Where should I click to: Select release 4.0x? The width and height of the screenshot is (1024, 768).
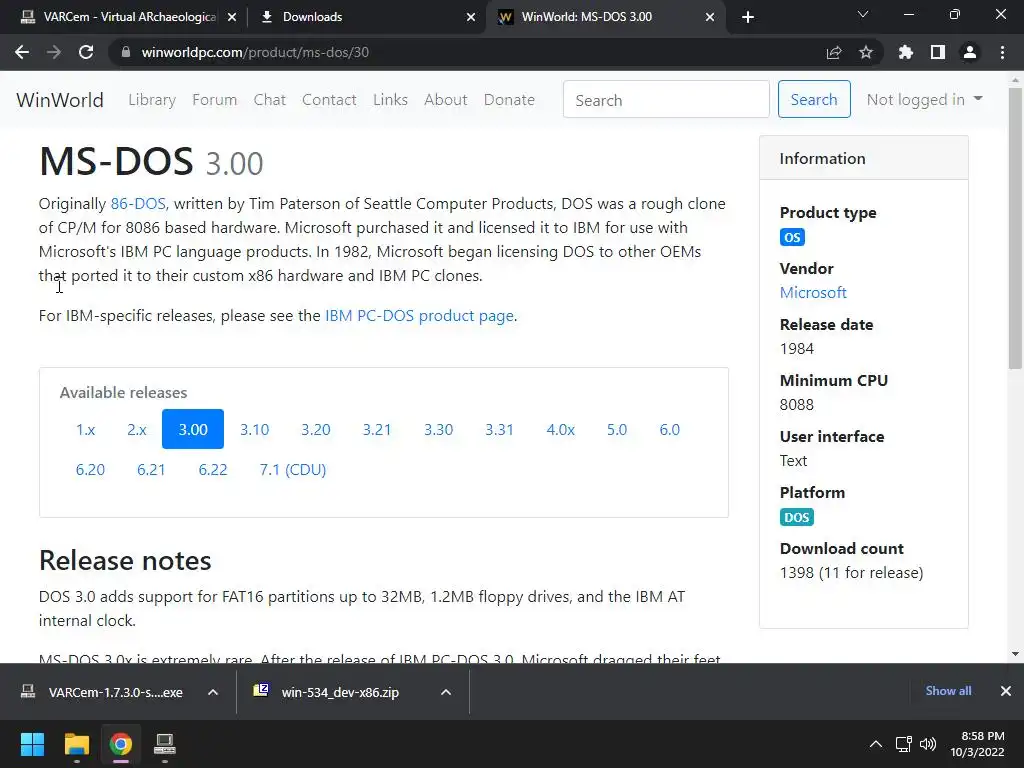tap(560, 429)
